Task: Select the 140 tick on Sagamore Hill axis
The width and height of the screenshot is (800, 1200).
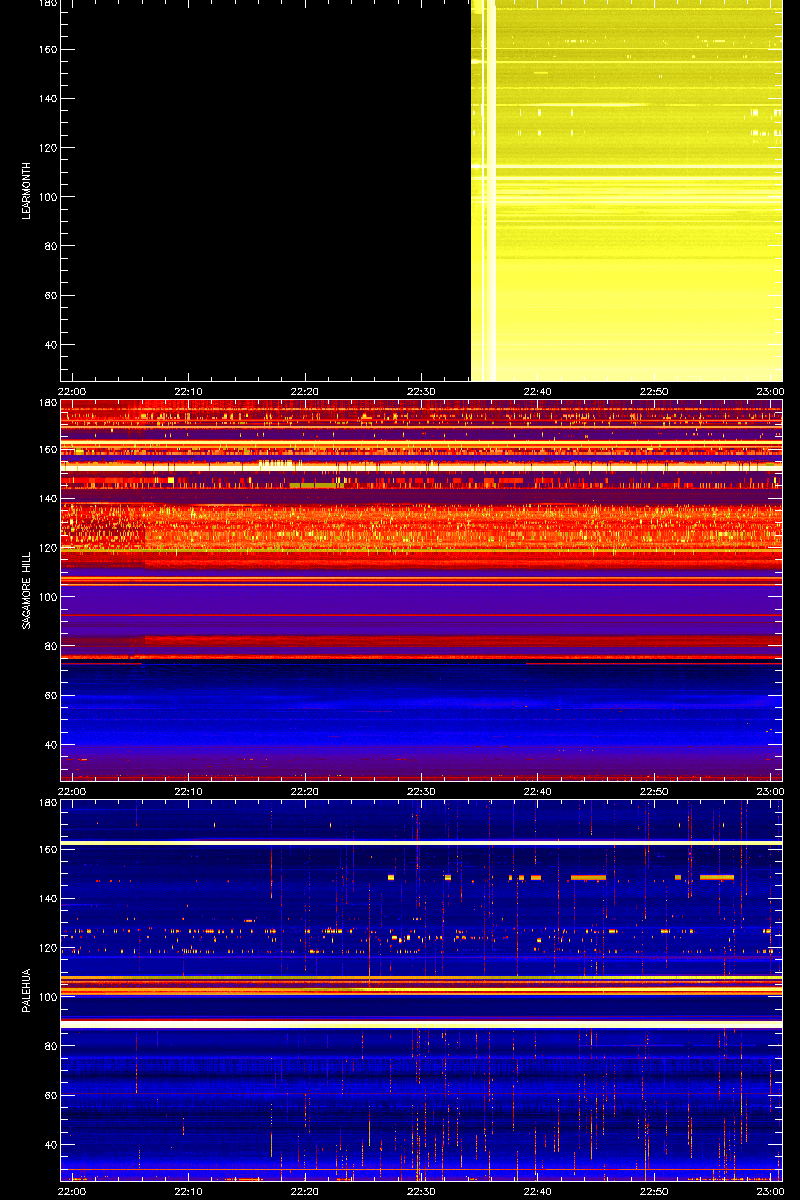Action: coord(47,499)
